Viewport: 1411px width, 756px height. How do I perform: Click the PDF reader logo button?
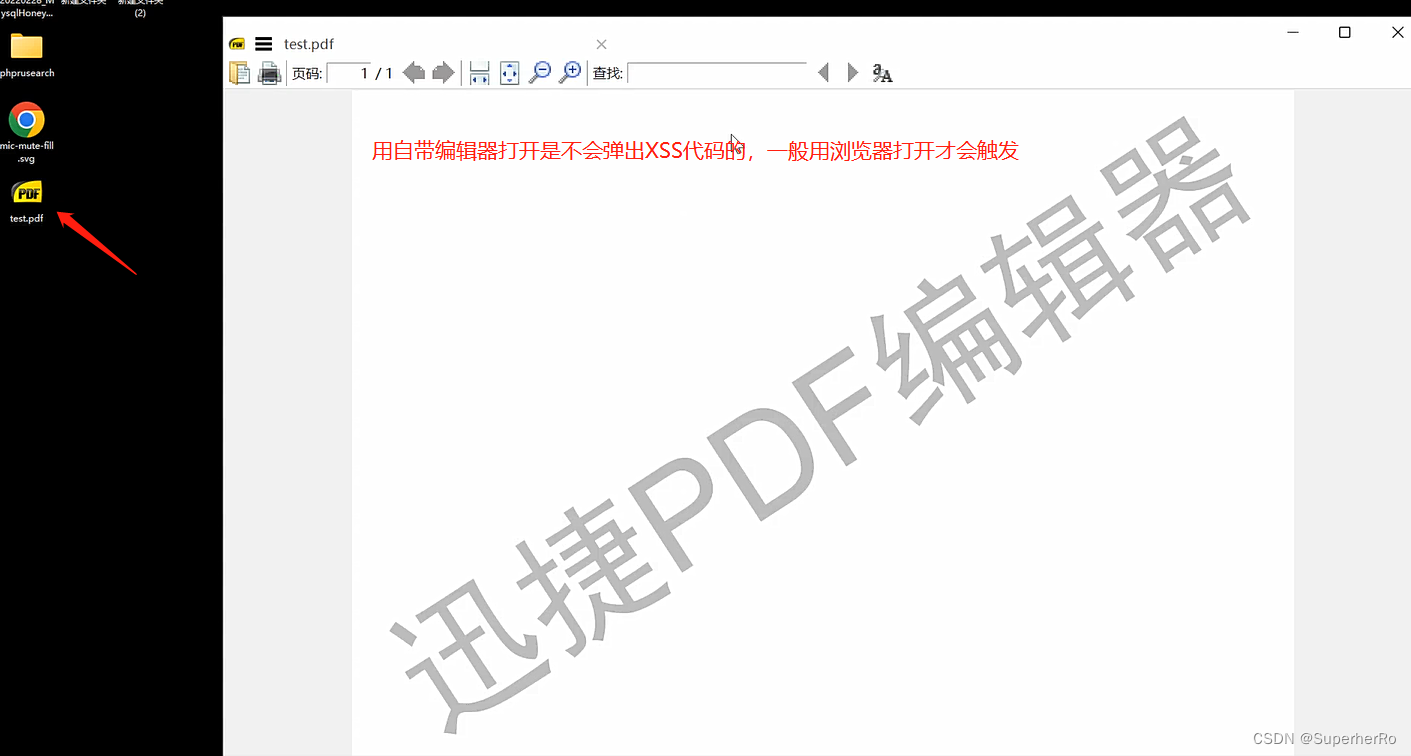click(237, 43)
